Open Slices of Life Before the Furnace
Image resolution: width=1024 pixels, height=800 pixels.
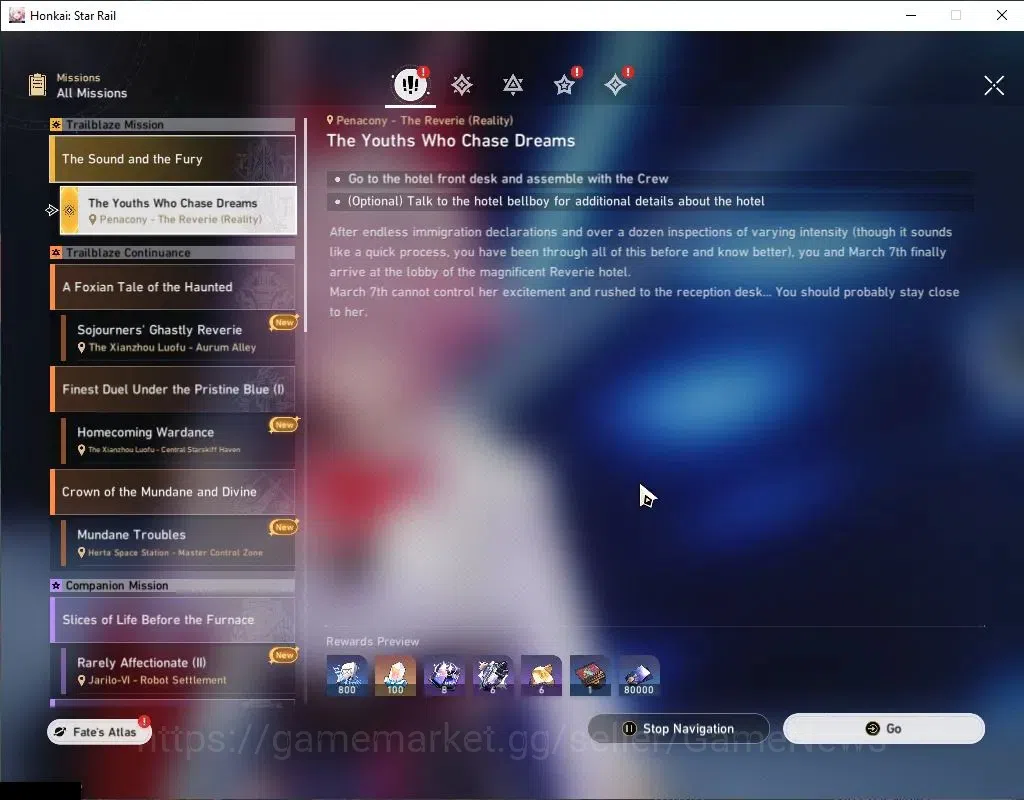click(x=172, y=620)
